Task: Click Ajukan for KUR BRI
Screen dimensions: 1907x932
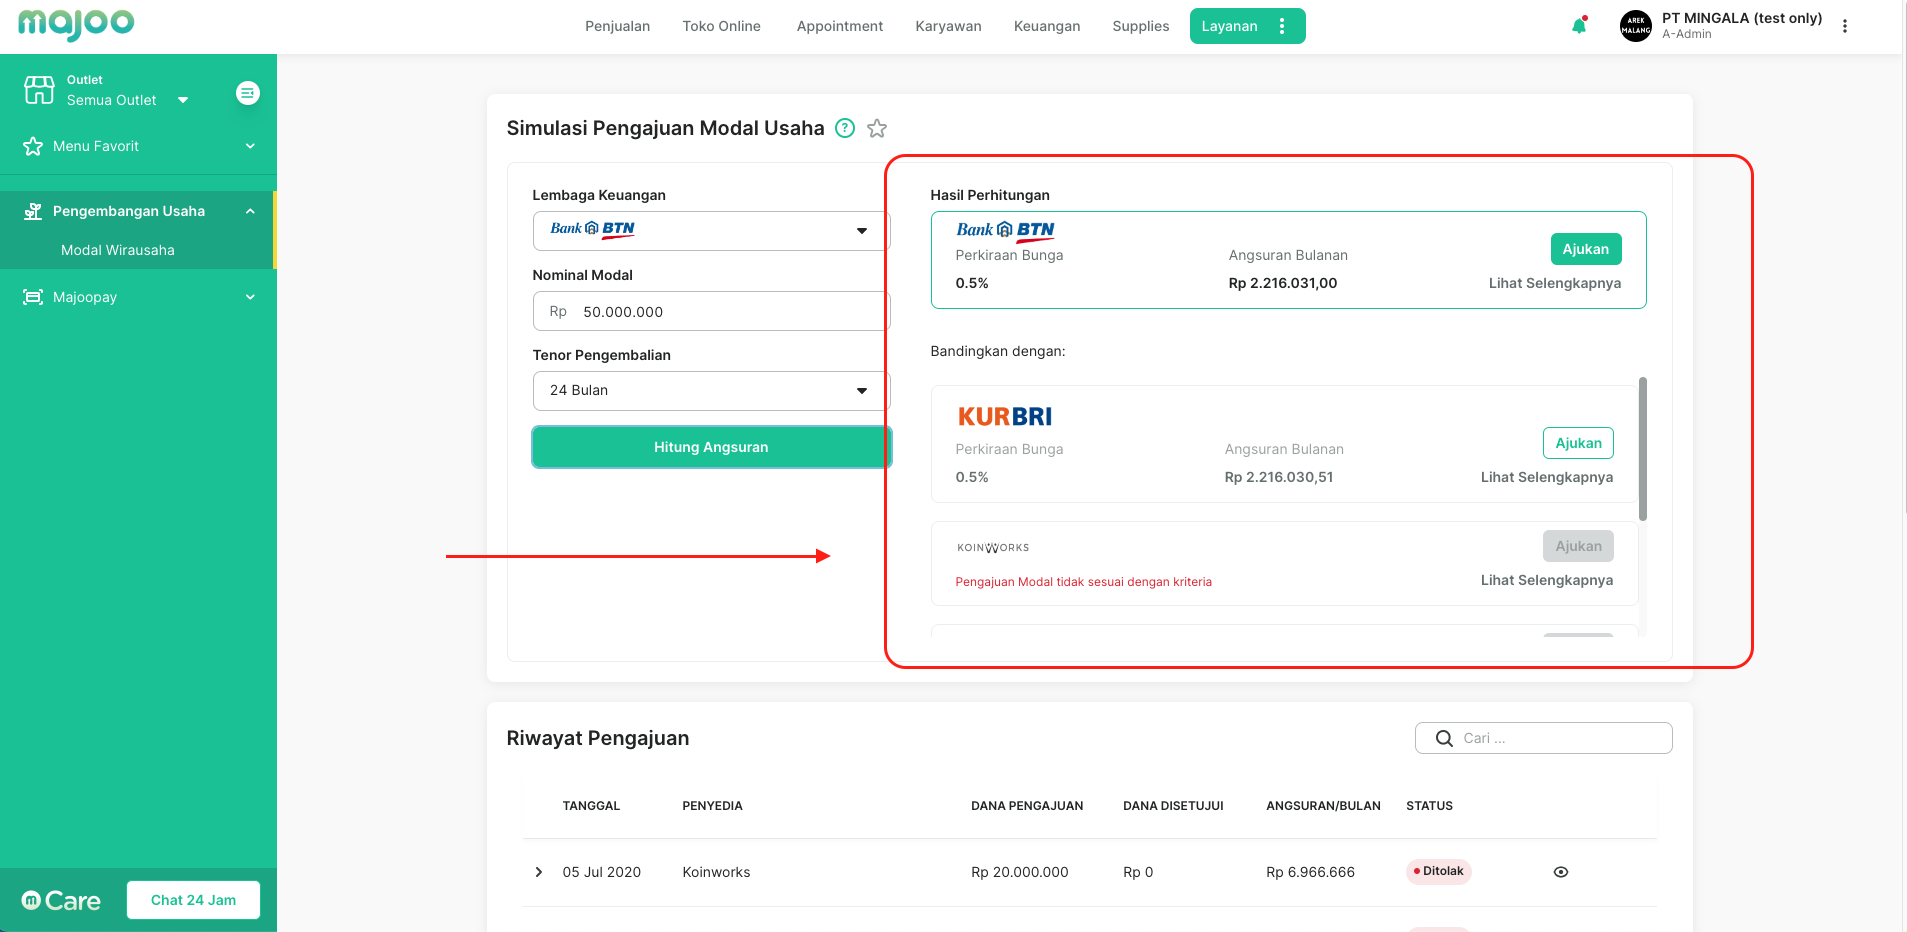Action: click(x=1578, y=443)
